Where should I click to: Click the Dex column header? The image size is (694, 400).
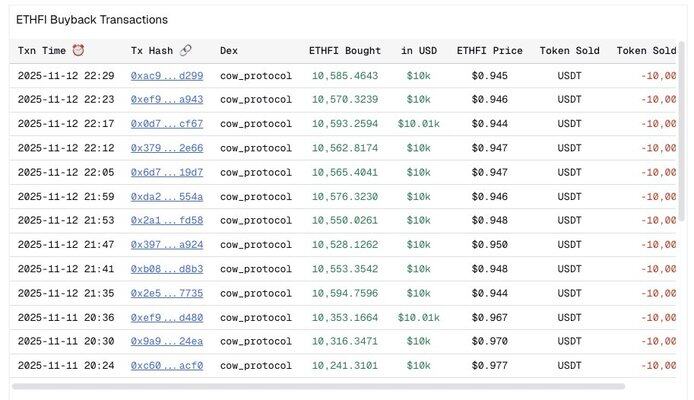point(229,51)
